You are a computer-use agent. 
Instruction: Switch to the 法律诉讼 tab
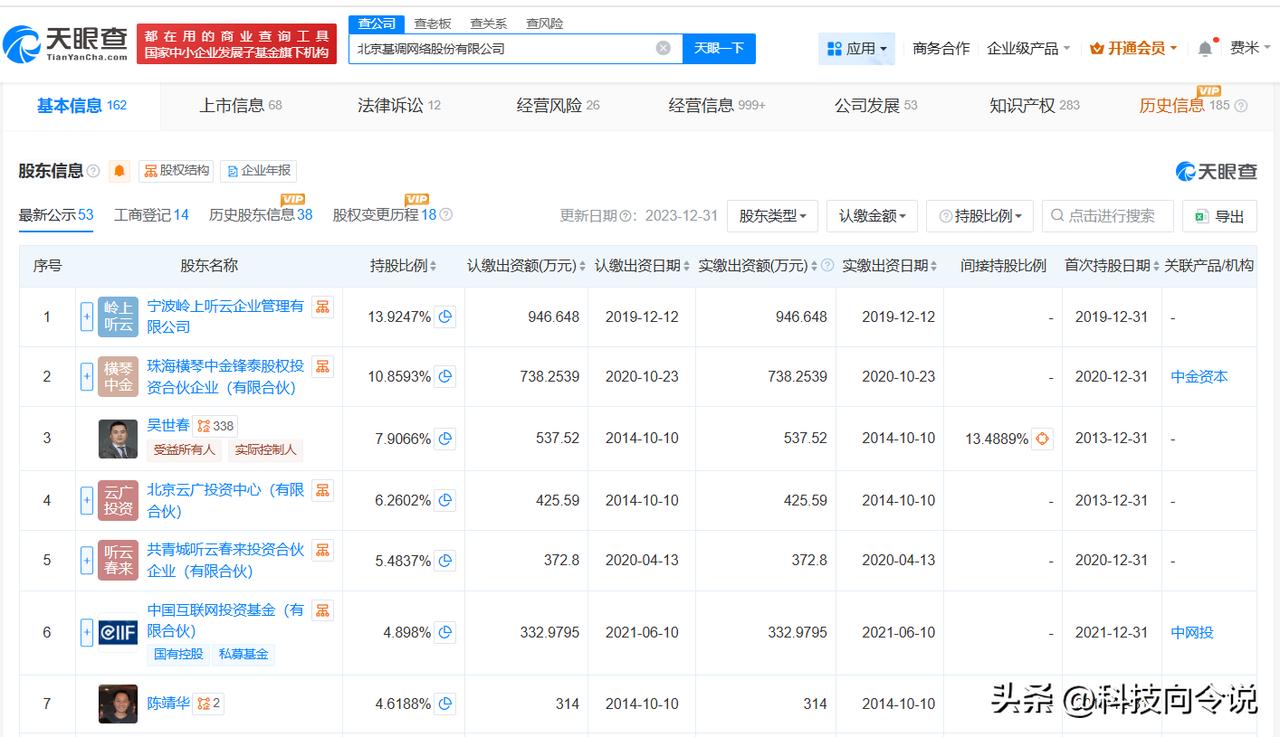point(399,105)
